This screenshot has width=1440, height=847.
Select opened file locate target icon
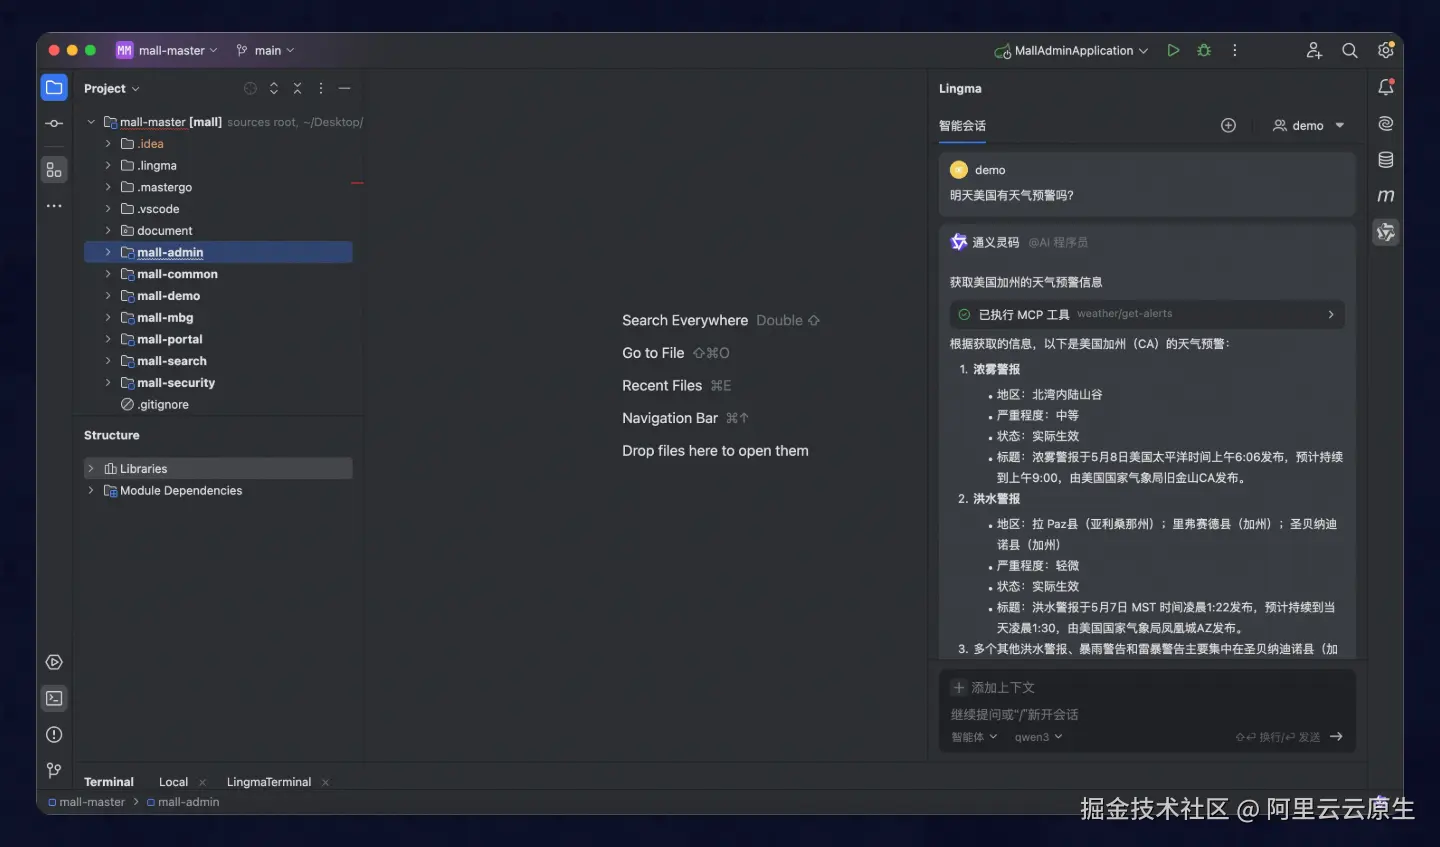point(250,88)
